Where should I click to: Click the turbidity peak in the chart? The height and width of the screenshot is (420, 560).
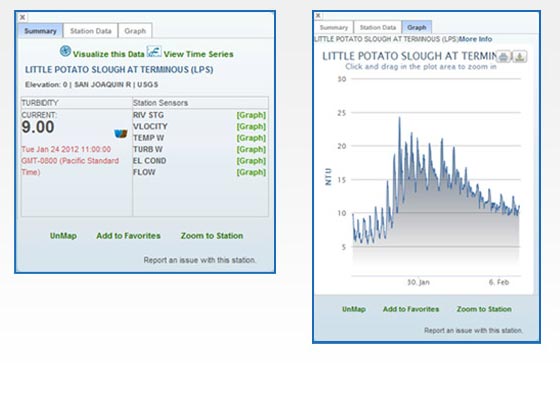(x=399, y=118)
